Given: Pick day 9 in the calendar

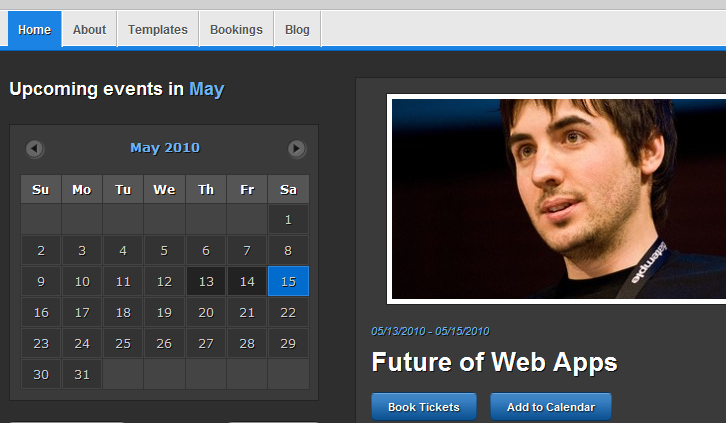Looking at the screenshot, I should coord(41,281).
